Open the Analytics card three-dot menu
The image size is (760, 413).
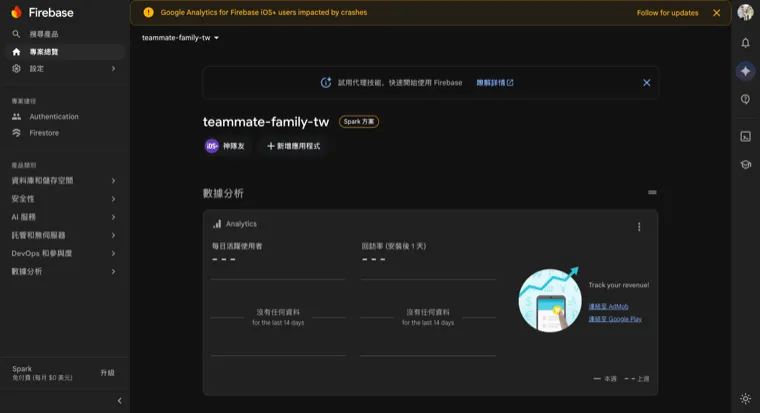[x=639, y=227]
